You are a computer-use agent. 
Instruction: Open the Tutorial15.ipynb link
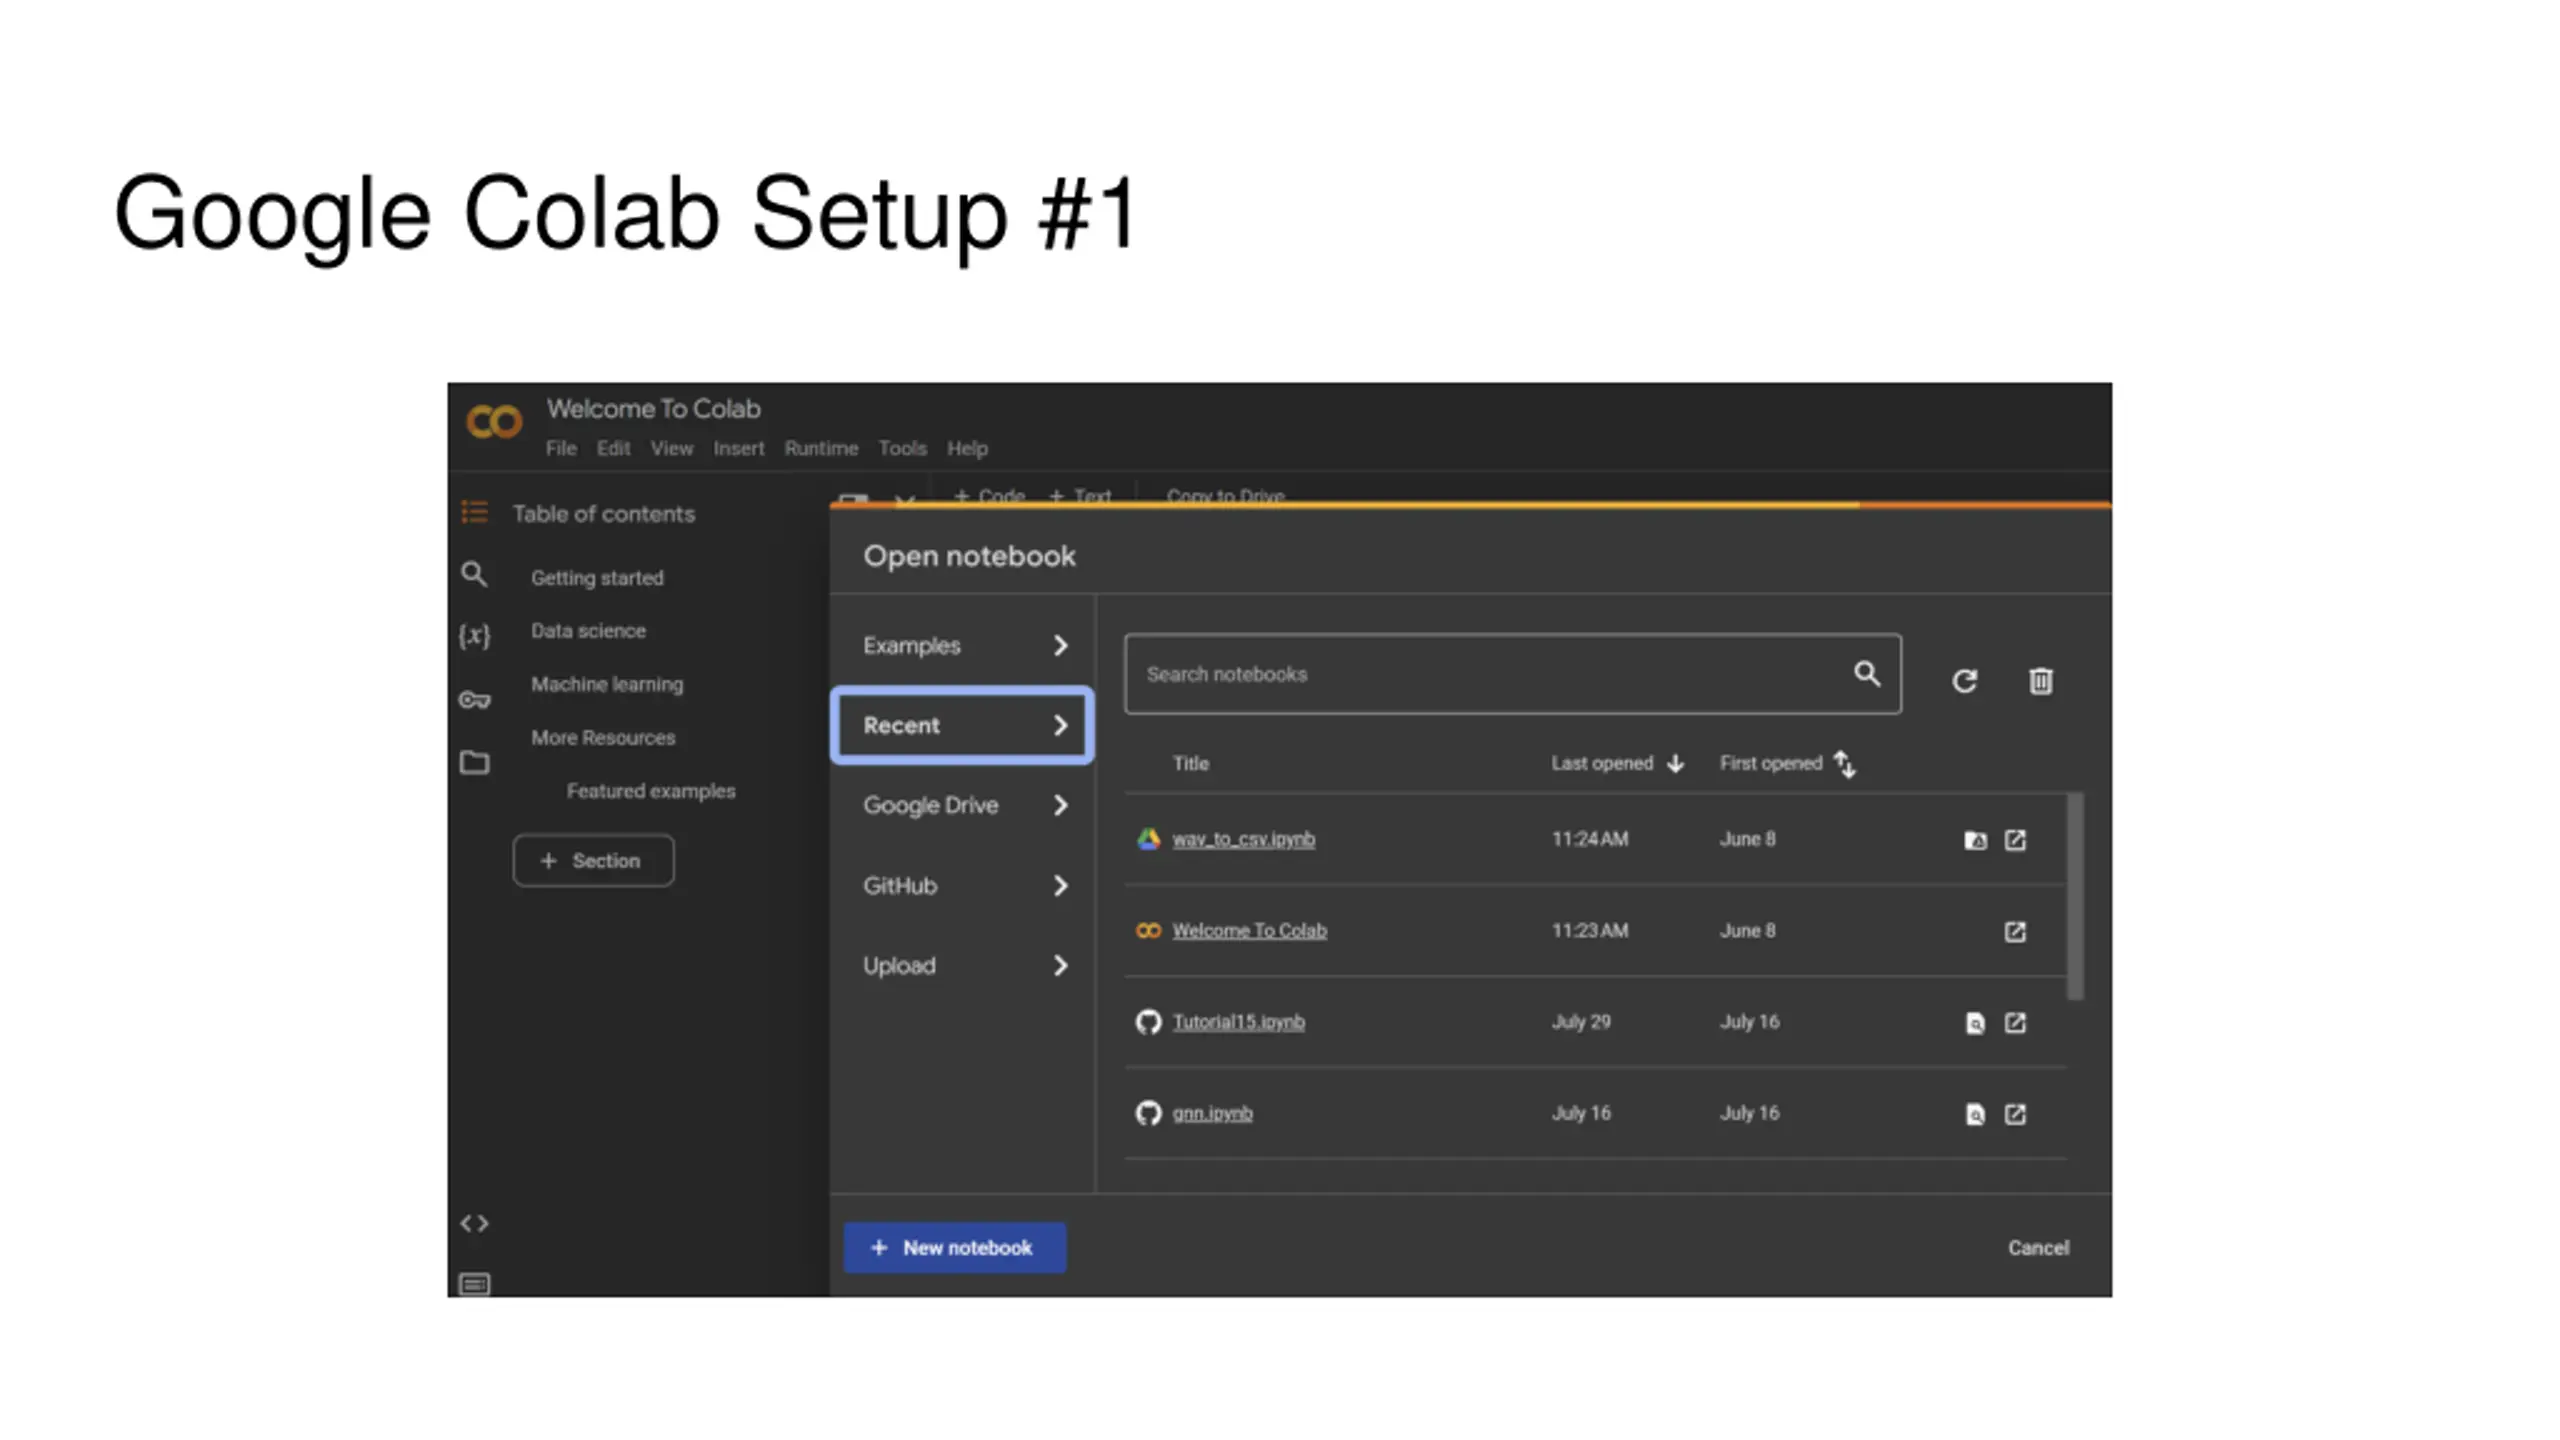tap(1238, 1022)
